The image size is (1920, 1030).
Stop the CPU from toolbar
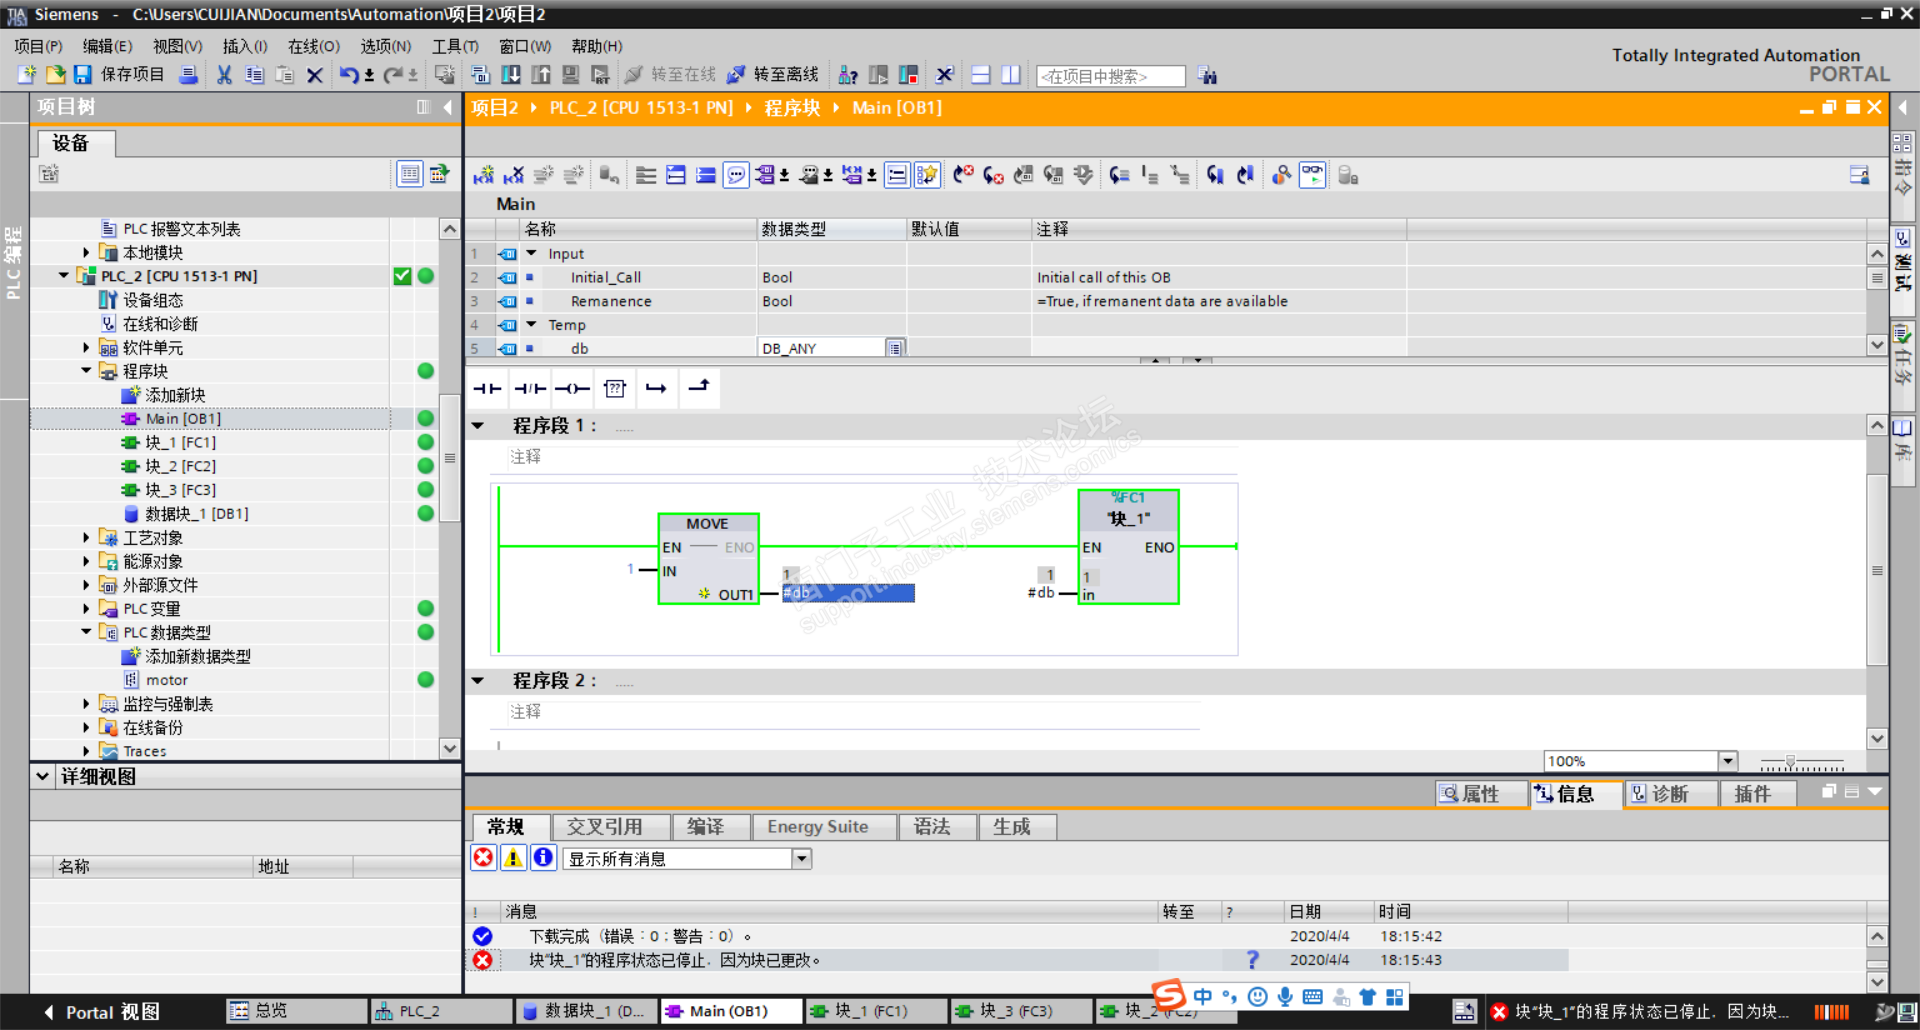point(908,75)
